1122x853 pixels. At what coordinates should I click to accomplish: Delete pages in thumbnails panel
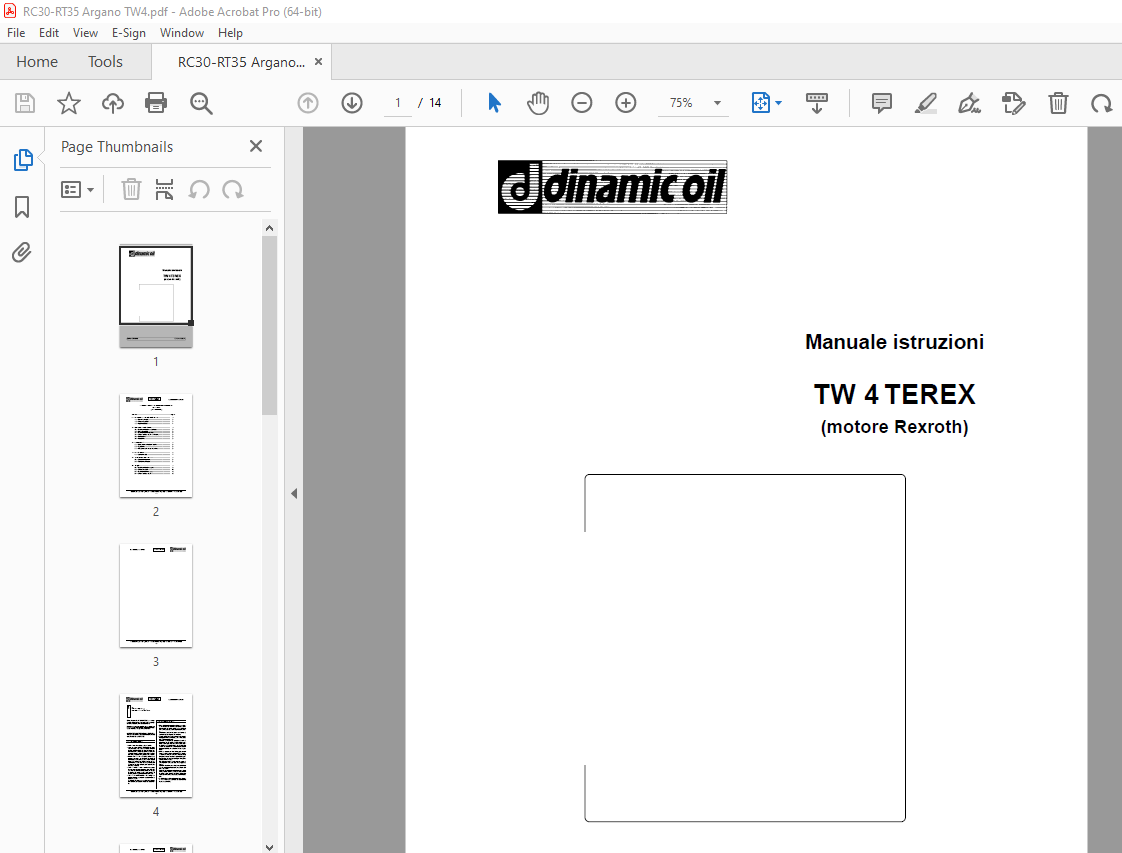(x=131, y=190)
